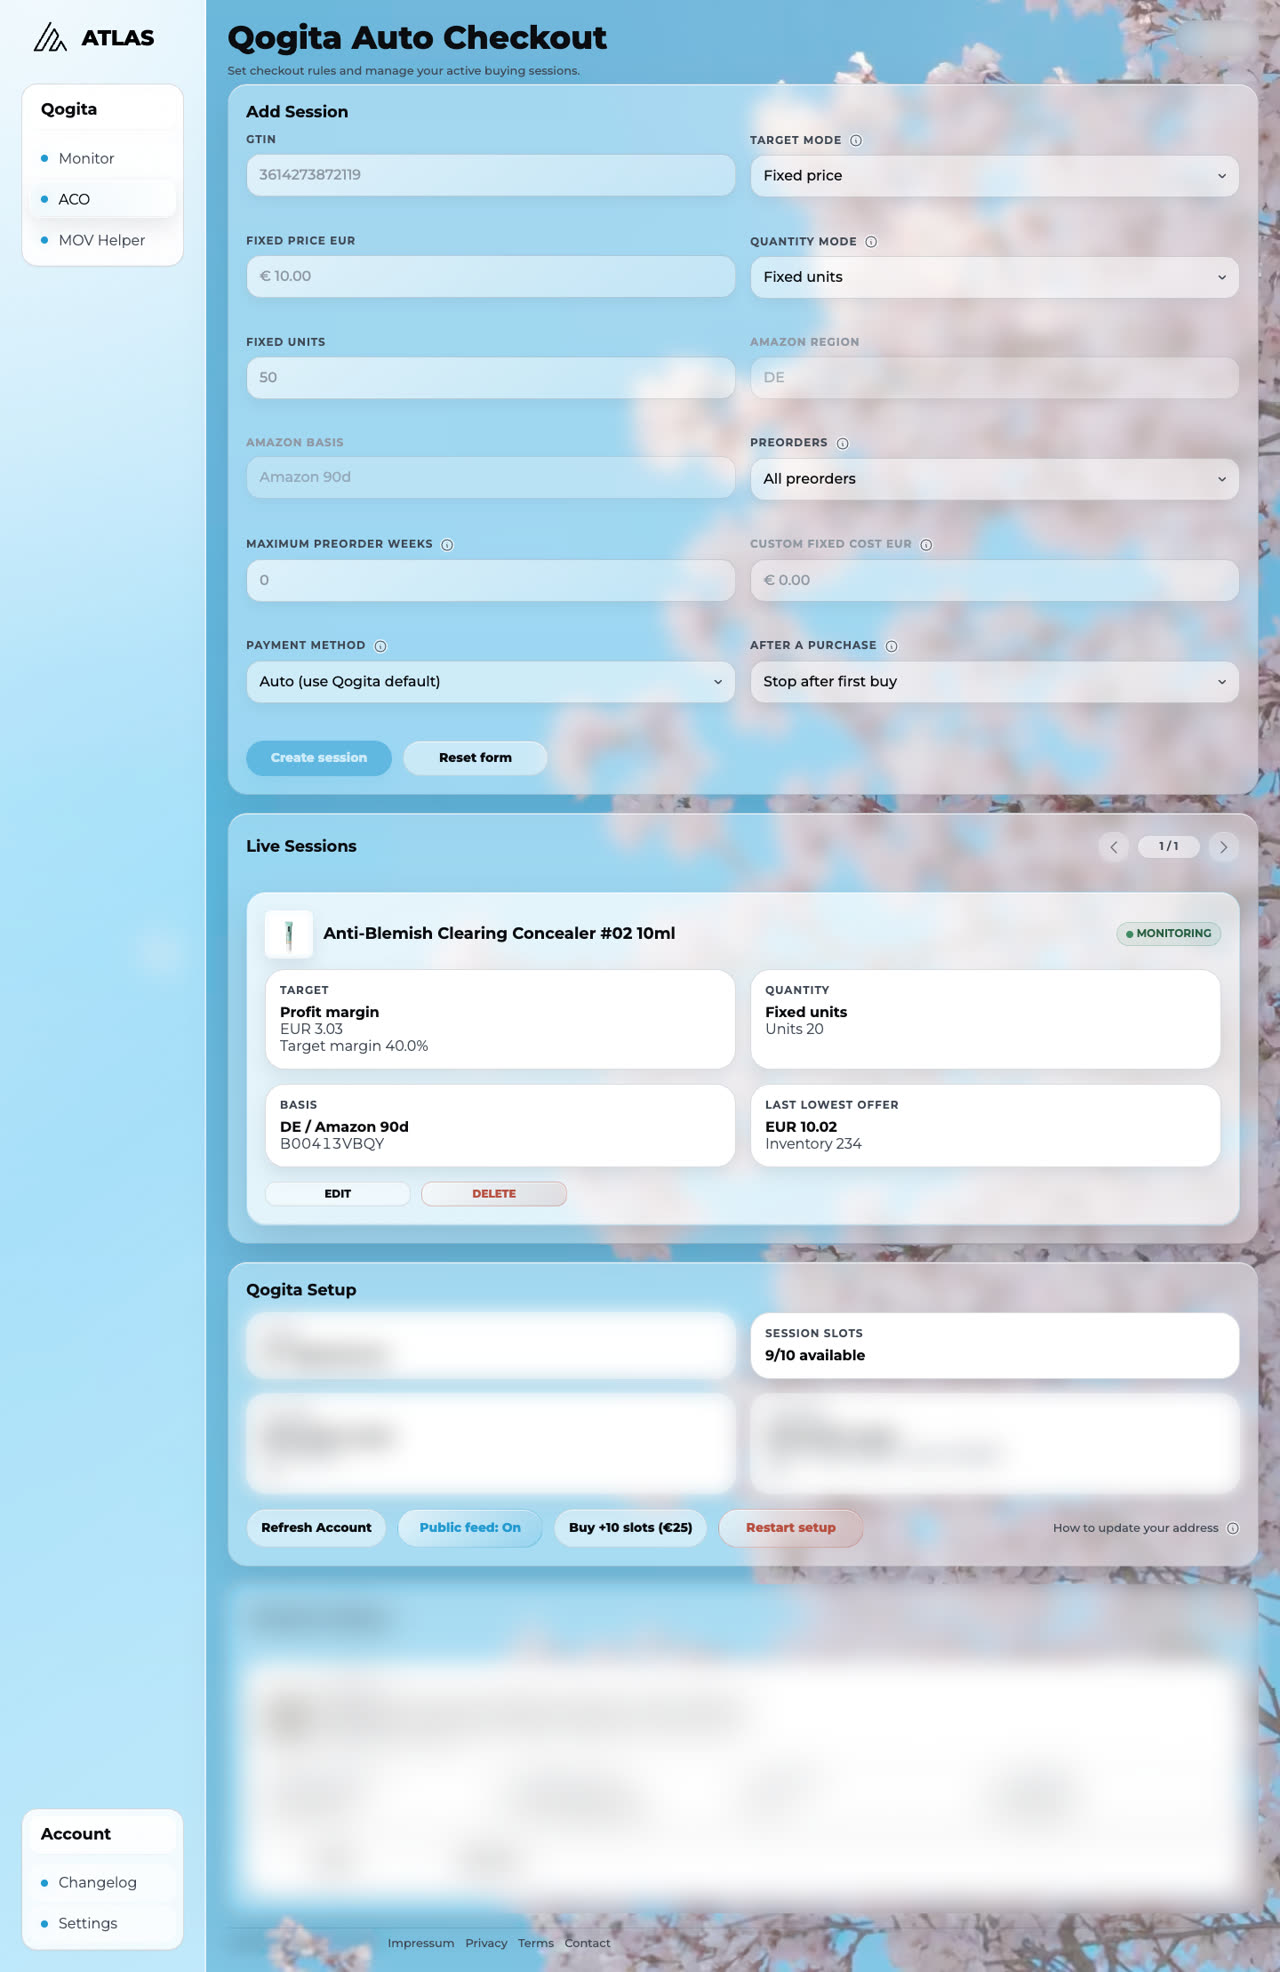Open the Quantity Mode dropdown

point(994,277)
